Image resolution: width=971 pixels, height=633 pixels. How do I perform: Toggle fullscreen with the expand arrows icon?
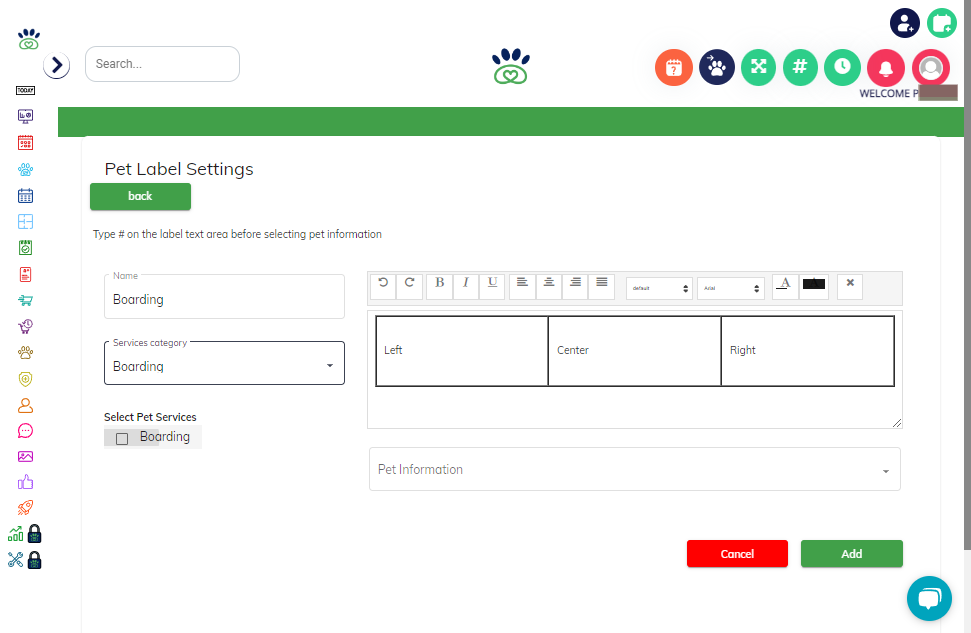pos(759,67)
